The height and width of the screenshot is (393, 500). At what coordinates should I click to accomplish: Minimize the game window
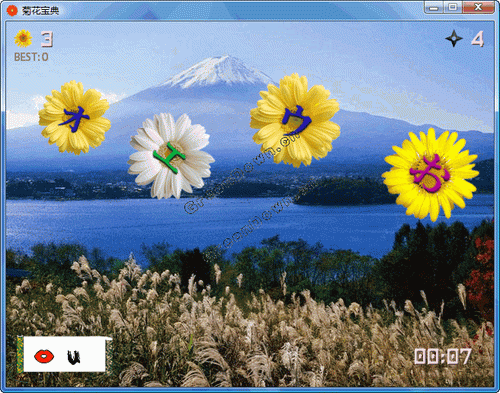click(433, 7)
